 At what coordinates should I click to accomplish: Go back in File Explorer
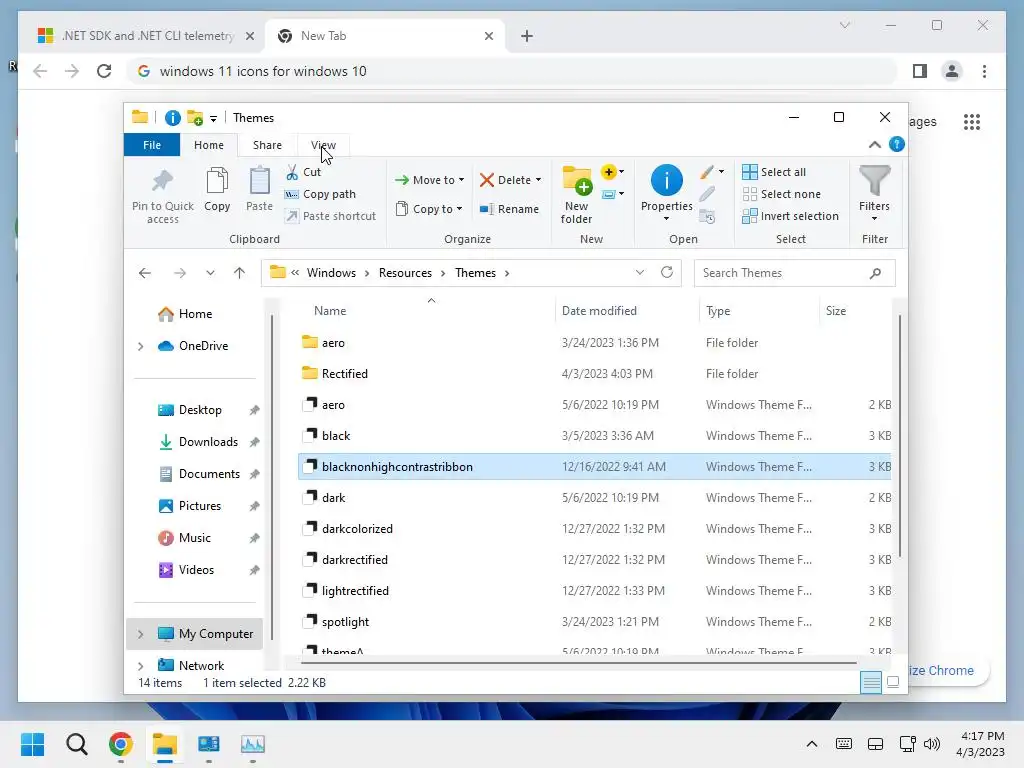tap(145, 273)
